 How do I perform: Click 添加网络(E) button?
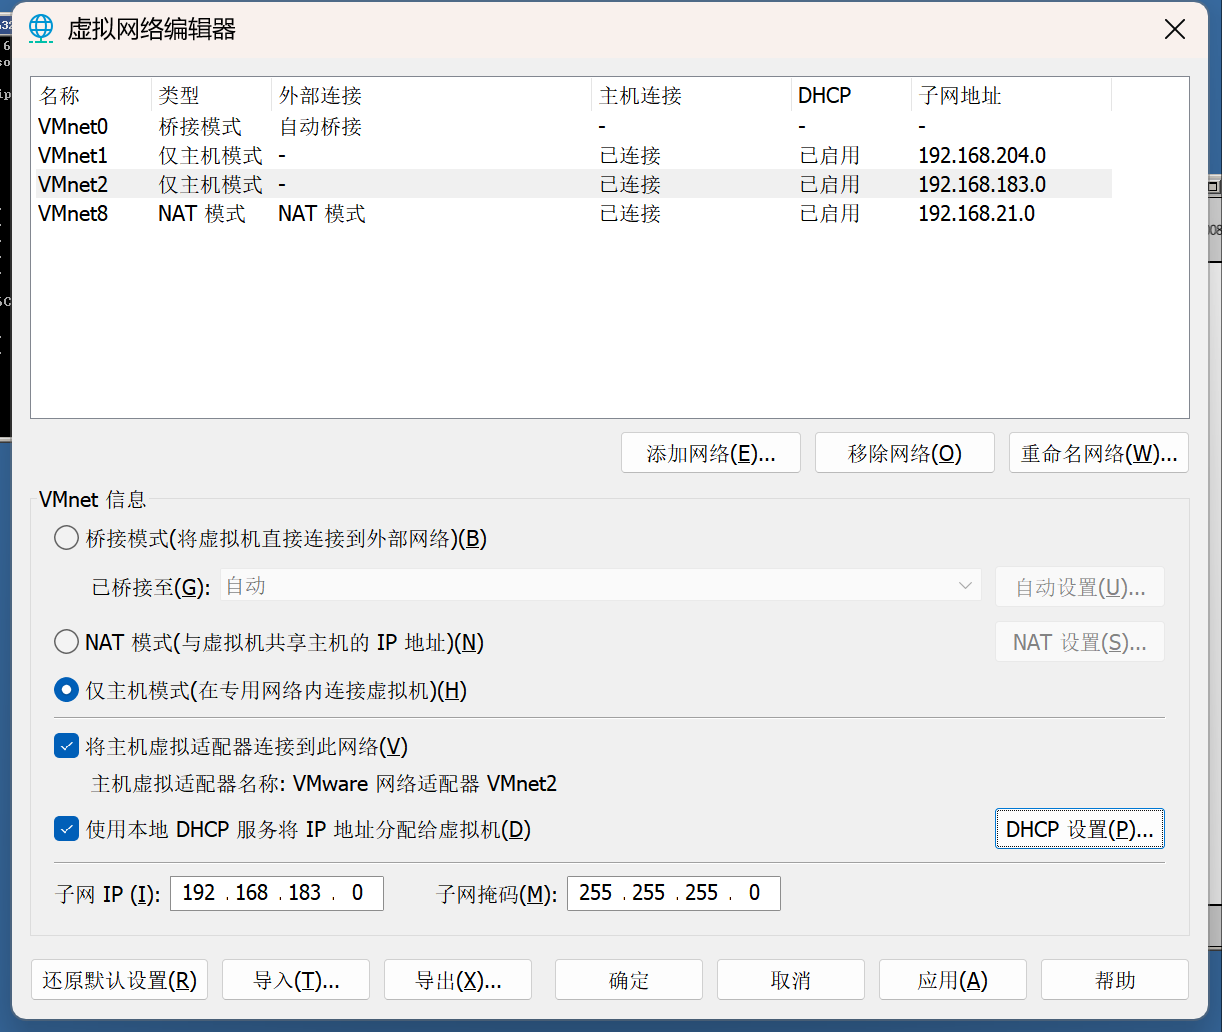click(711, 453)
